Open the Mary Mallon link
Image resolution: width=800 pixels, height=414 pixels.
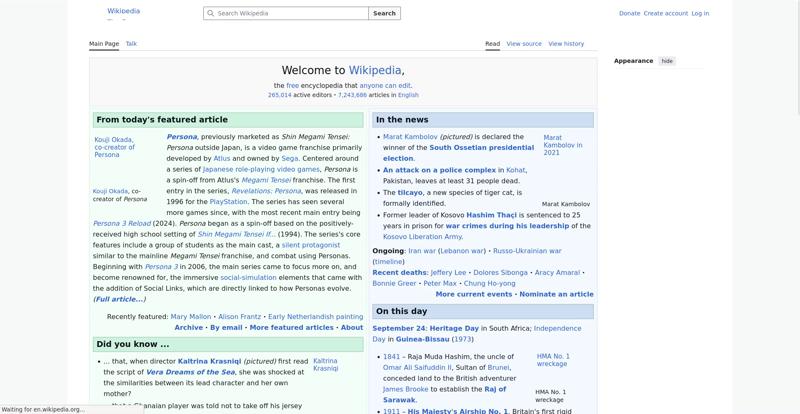click(x=190, y=316)
